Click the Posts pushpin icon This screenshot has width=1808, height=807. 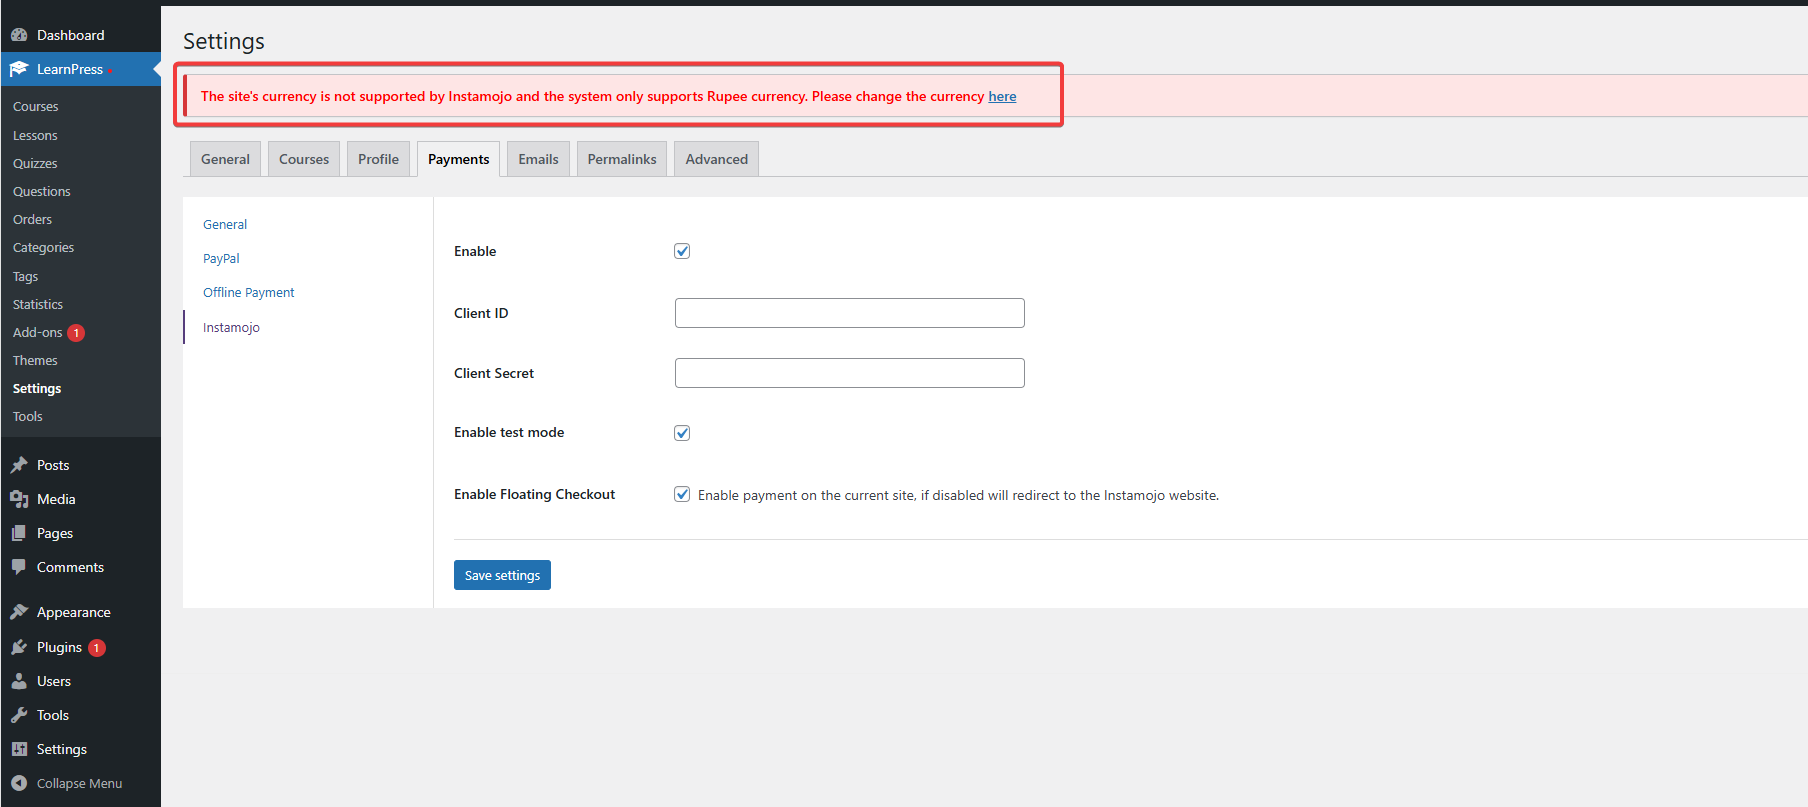(19, 465)
